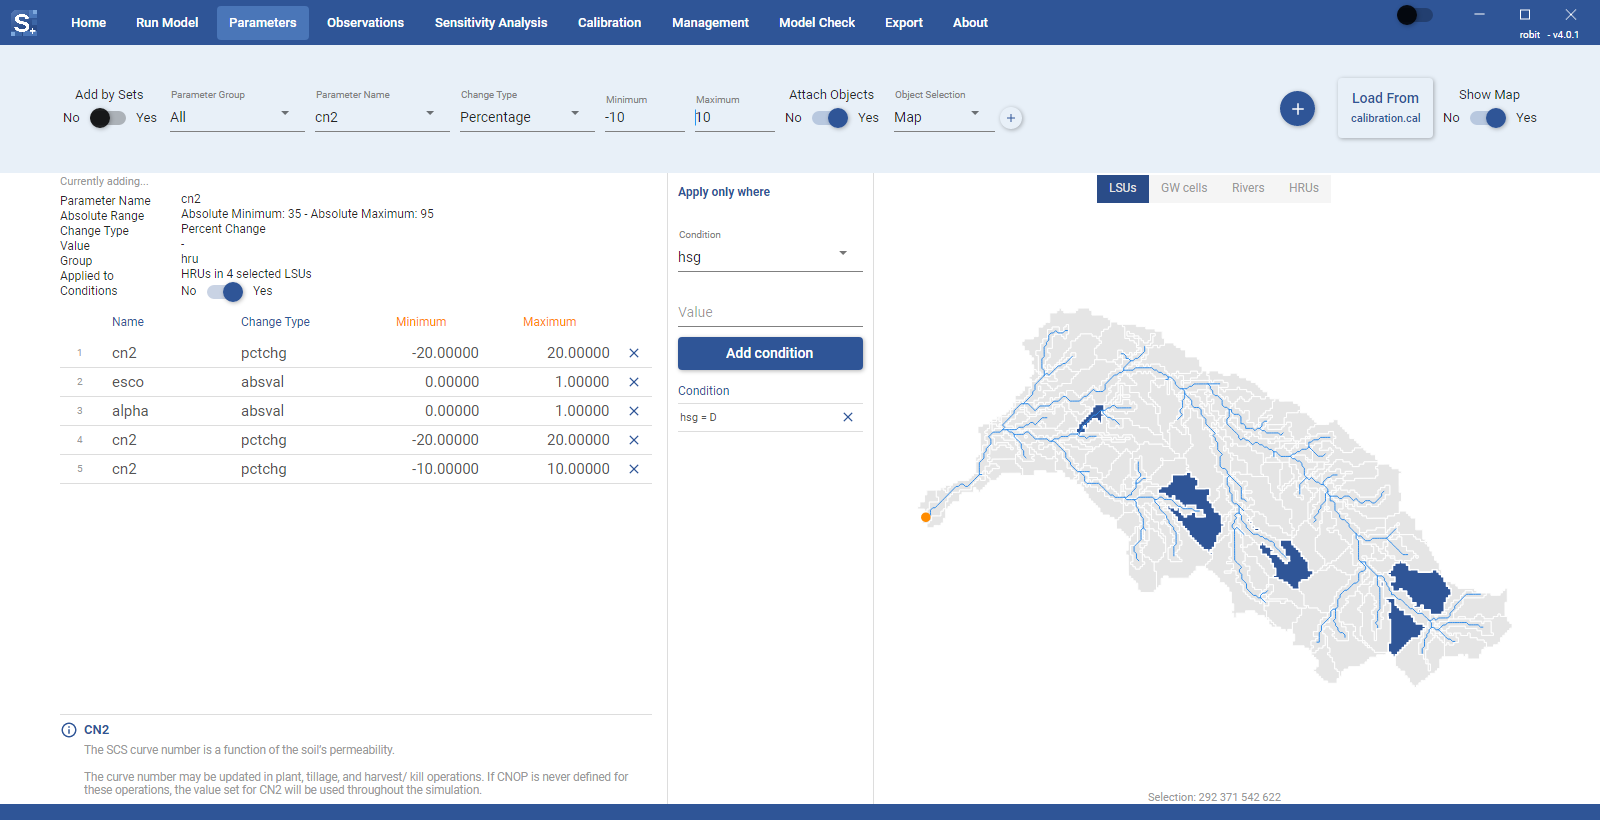Open the Sensitivity Analysis menu
1600x820 pixels.
click(x=491, y=22)
